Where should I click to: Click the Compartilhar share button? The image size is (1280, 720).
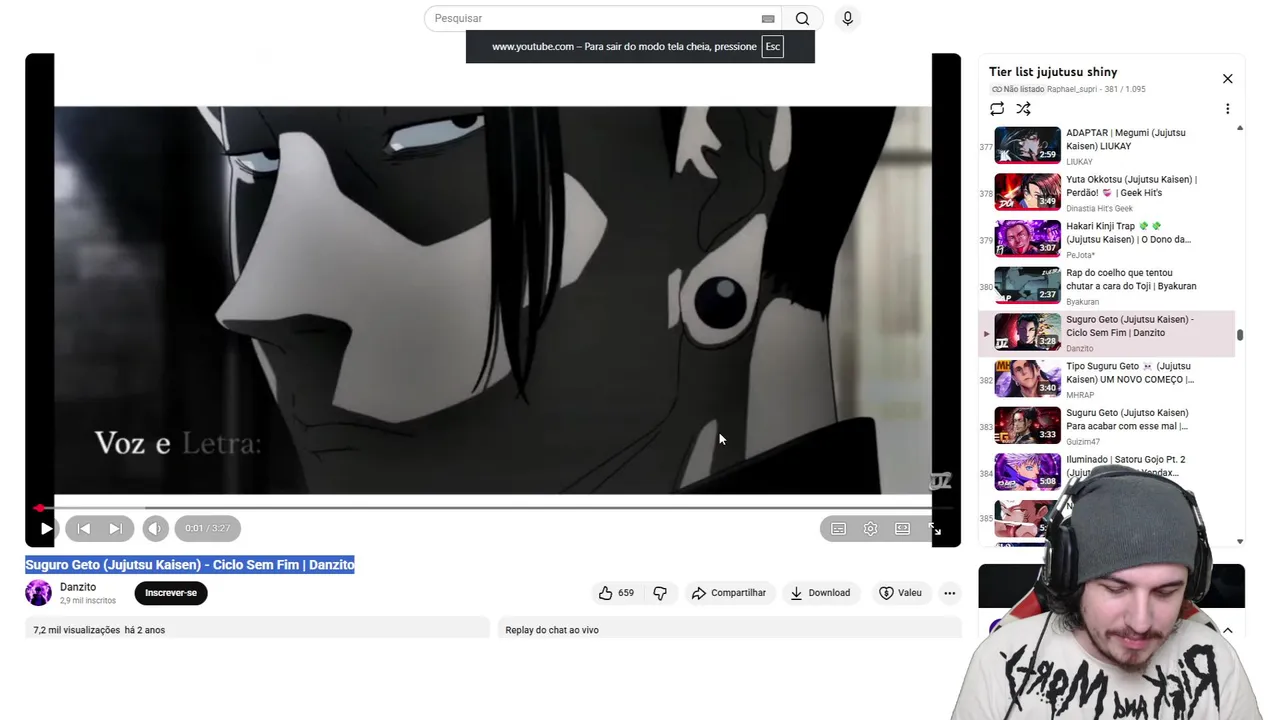tap(729, 593)
